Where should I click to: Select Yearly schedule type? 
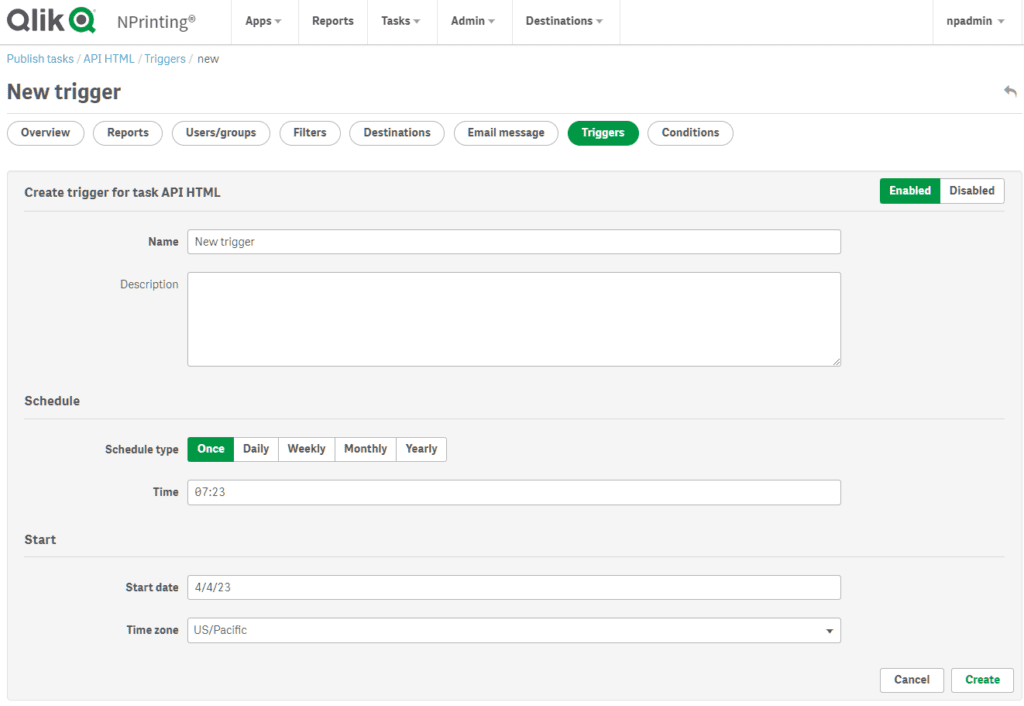pos(421,449)
